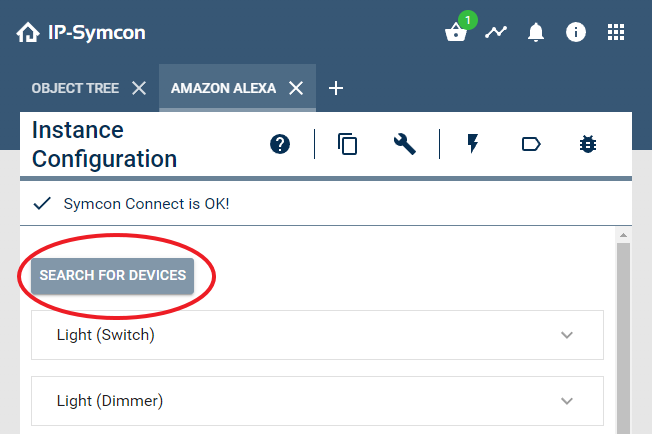652x434 pixels.
Task: Open the notifications bell
Action: click(536, 33)
